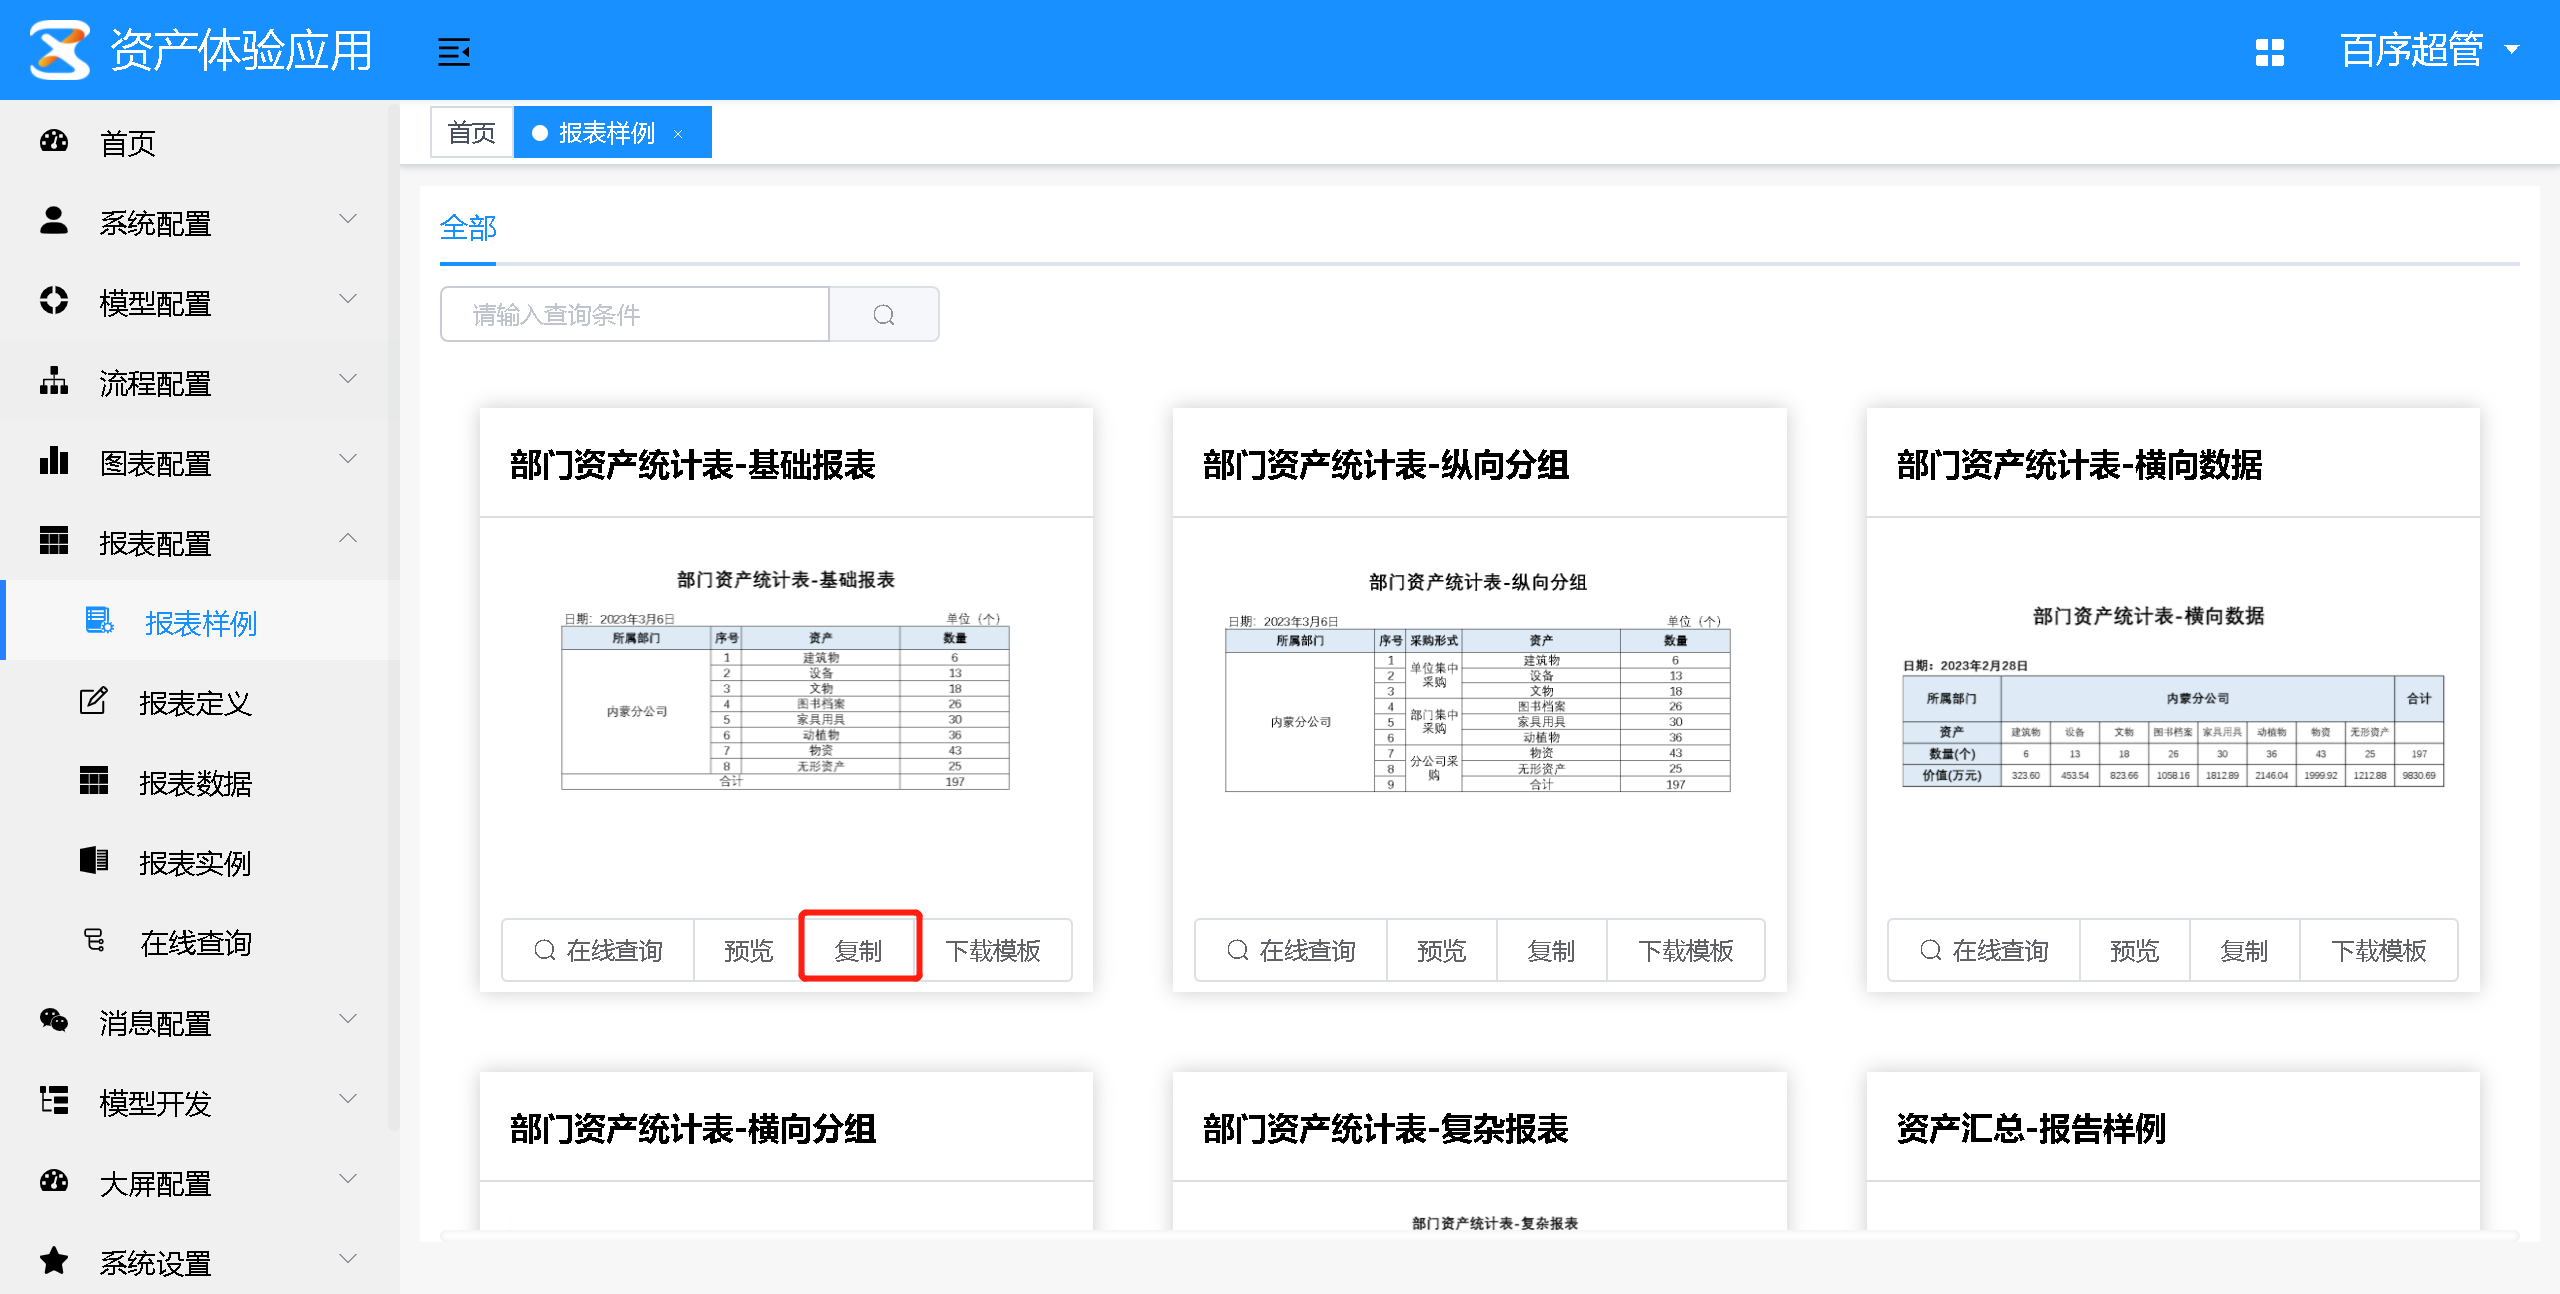Expand the 消息配置 menu chevron

348,1019
